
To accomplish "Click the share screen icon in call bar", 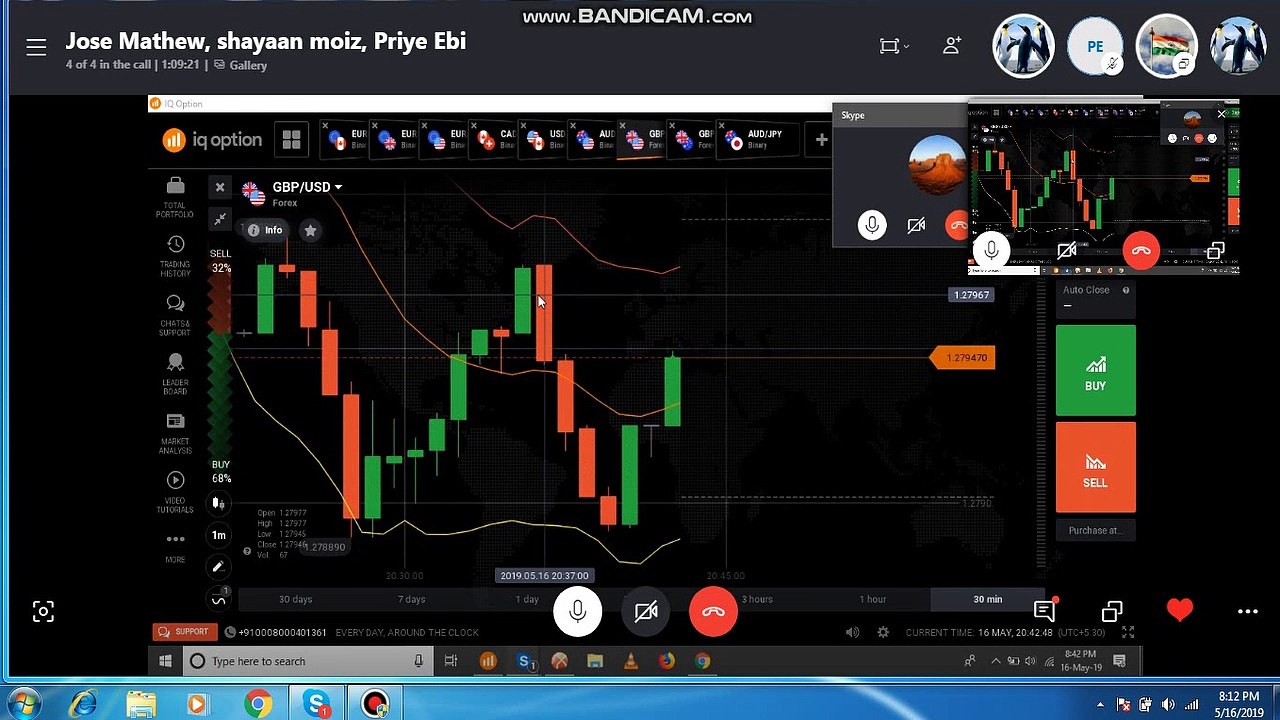I will point(1112,611).
